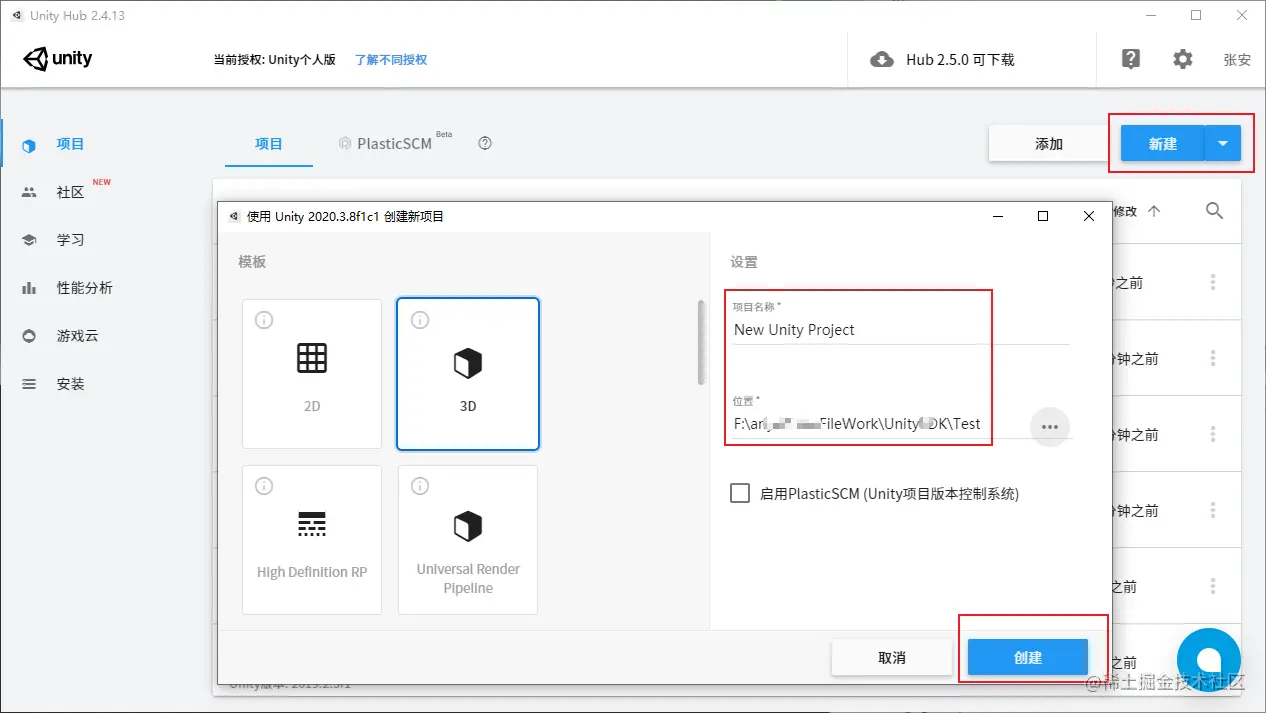Select the 2D template card
Screen dimensions: 1266x713
[x=312, y=374]
